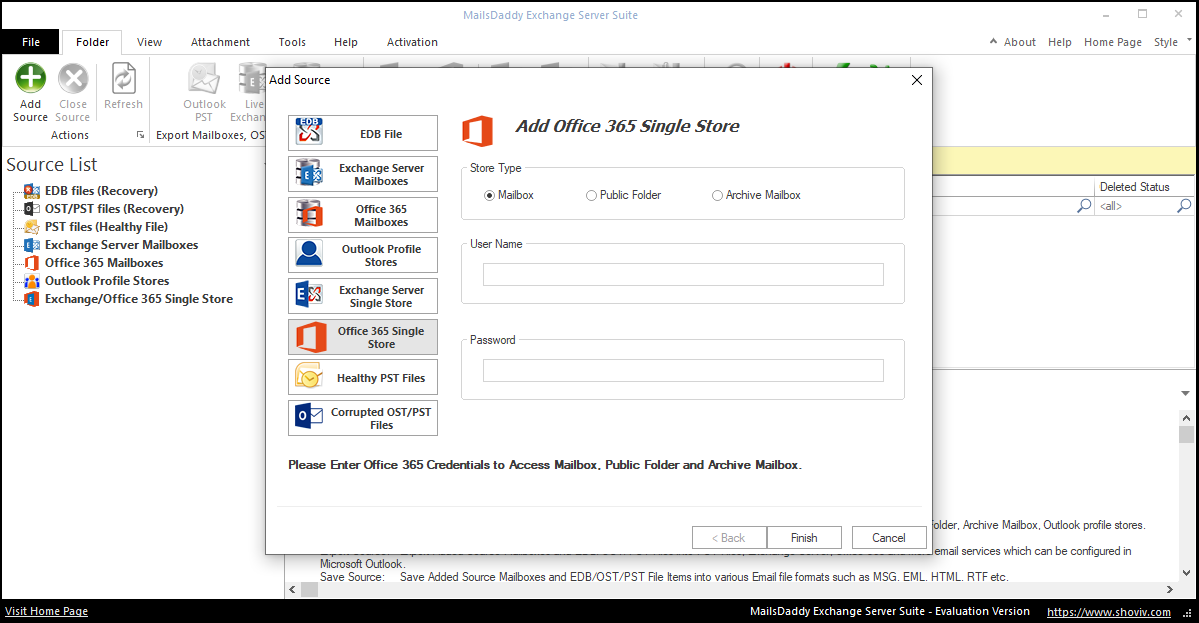Click the horizontal scrollbar right arrow
The width and height of the screenshot is (1199, 623).
(1169, 589)
